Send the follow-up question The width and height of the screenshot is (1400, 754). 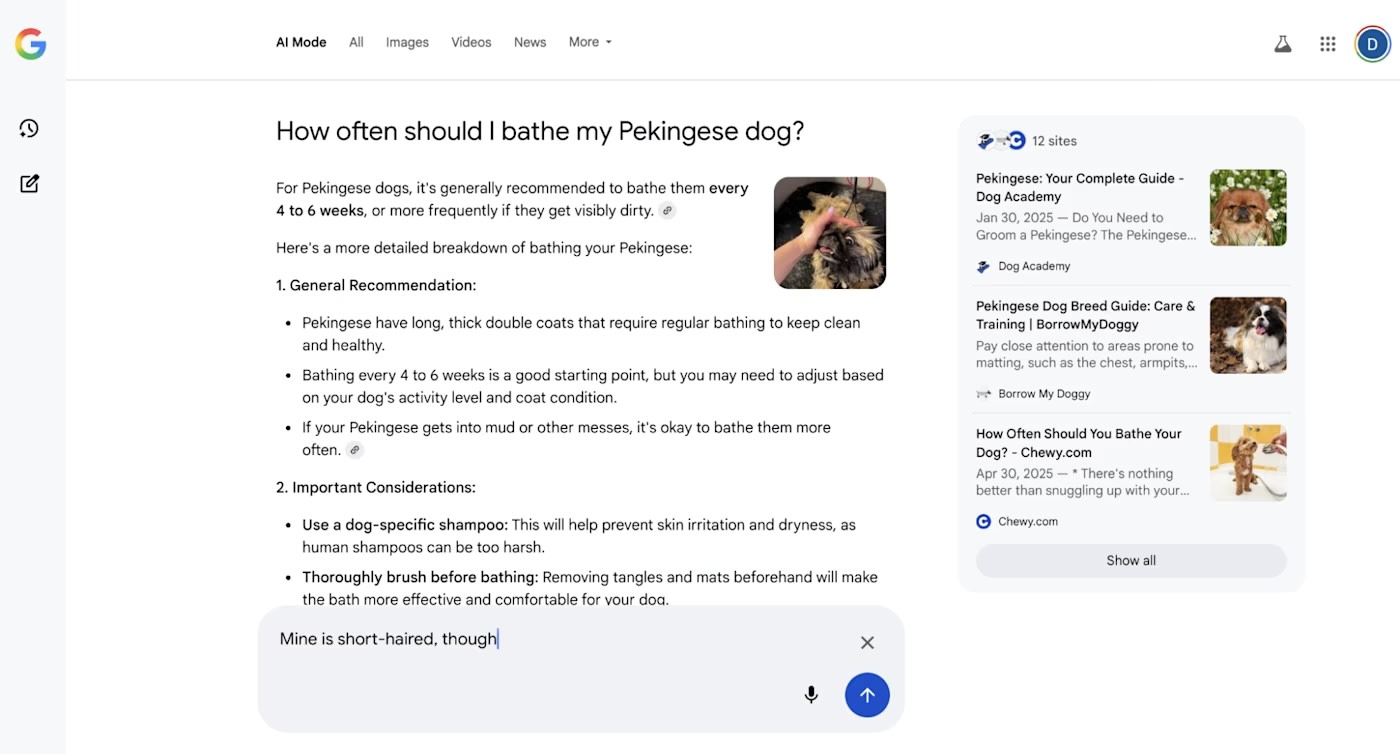867,694
